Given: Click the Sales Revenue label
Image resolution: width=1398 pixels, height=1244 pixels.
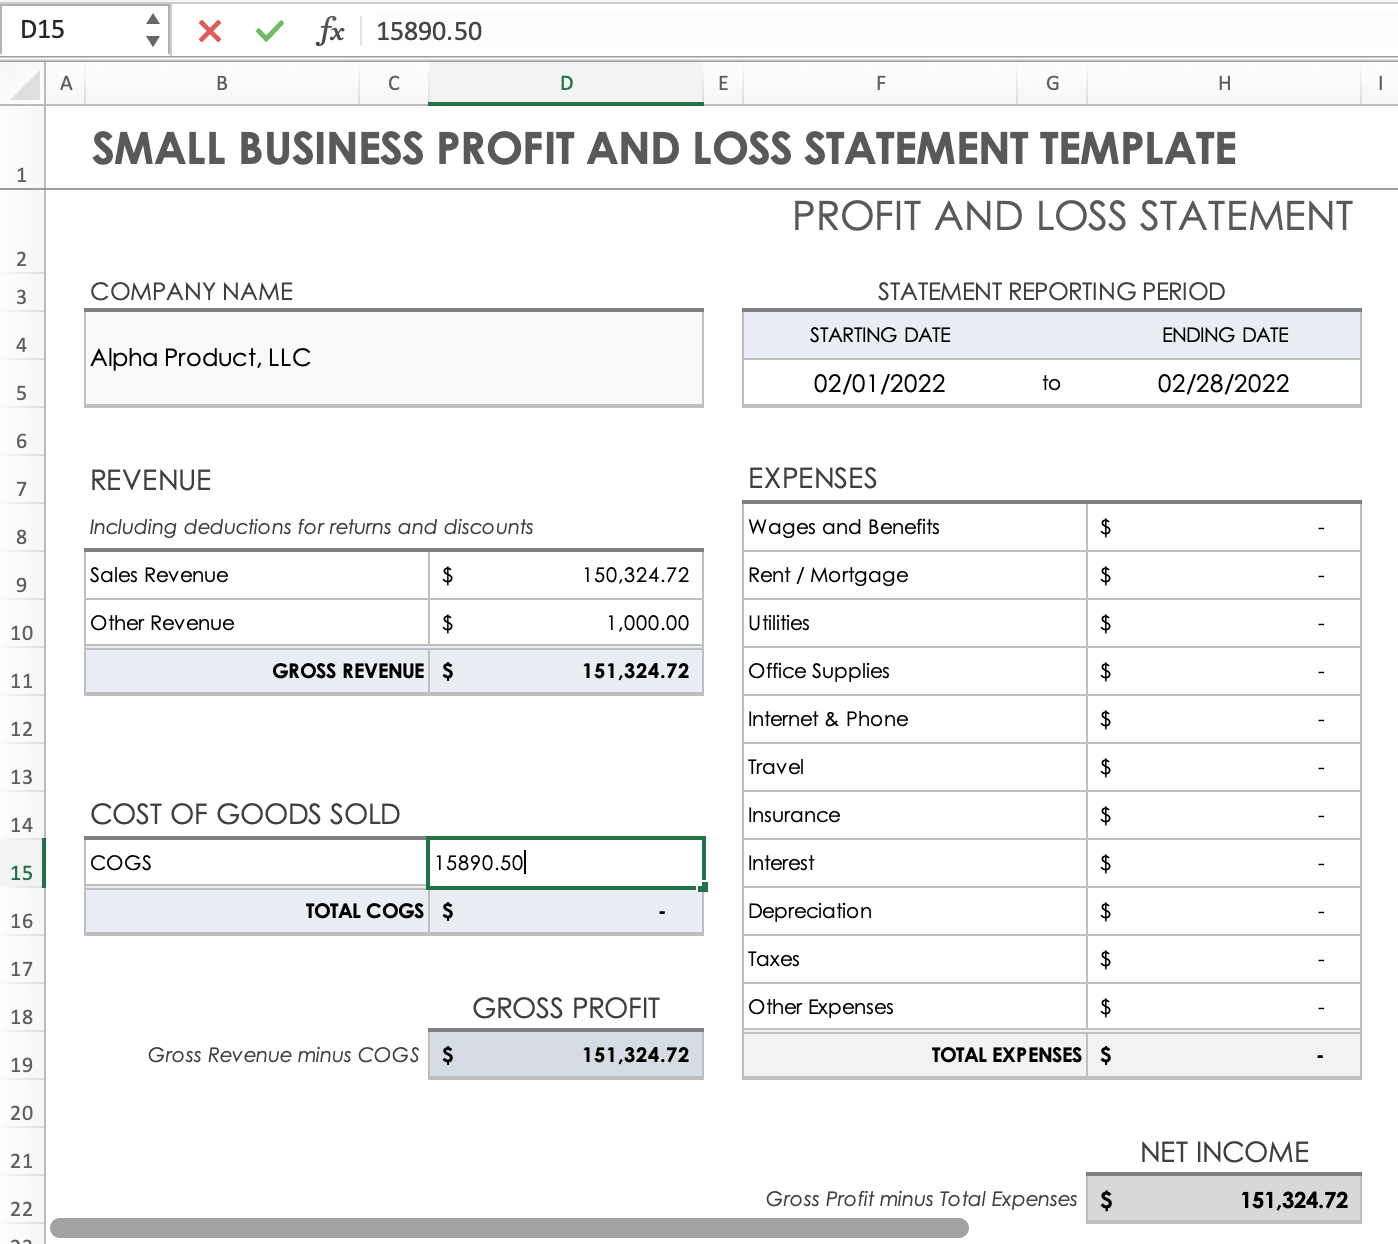Looking at the screenshot, I should point(159,575).
